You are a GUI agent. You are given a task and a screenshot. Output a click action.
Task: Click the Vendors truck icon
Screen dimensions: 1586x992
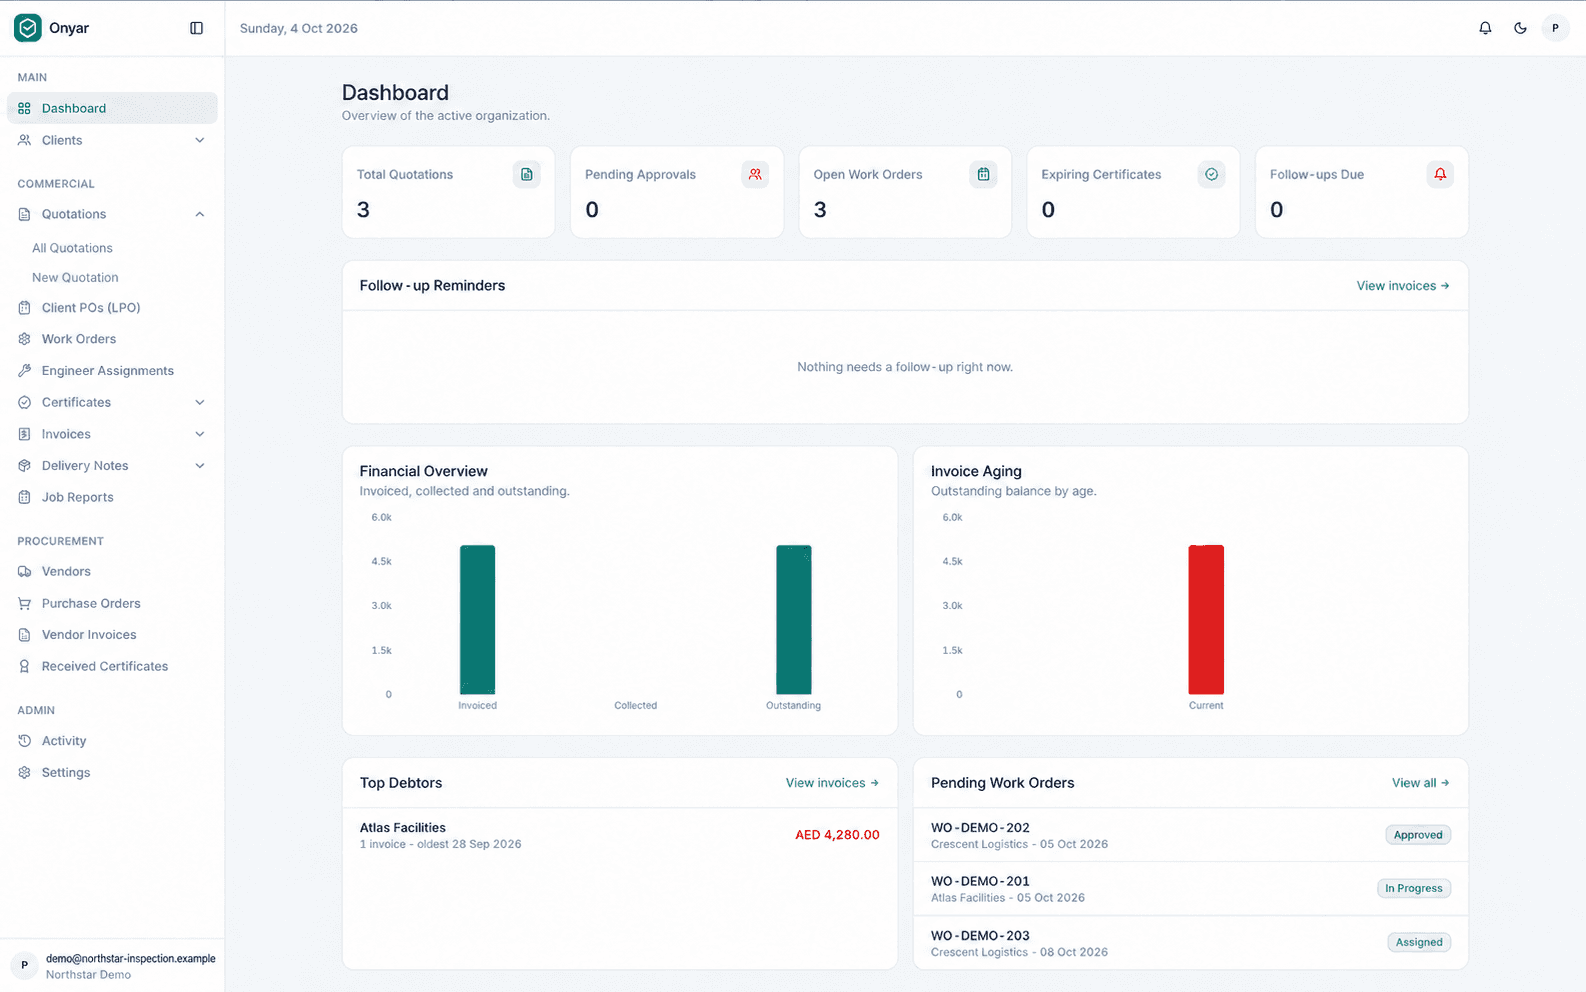coord(25,571)
